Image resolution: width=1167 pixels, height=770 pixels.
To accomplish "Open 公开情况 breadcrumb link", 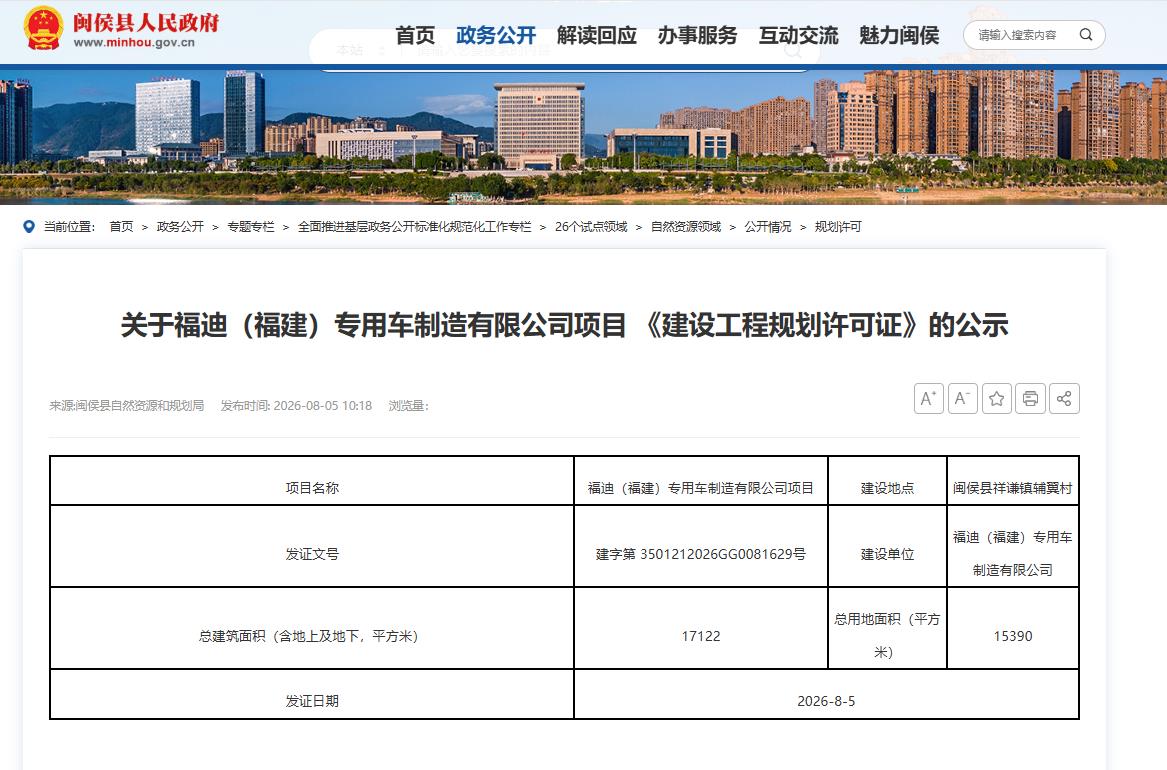I will tap(768, 226).
